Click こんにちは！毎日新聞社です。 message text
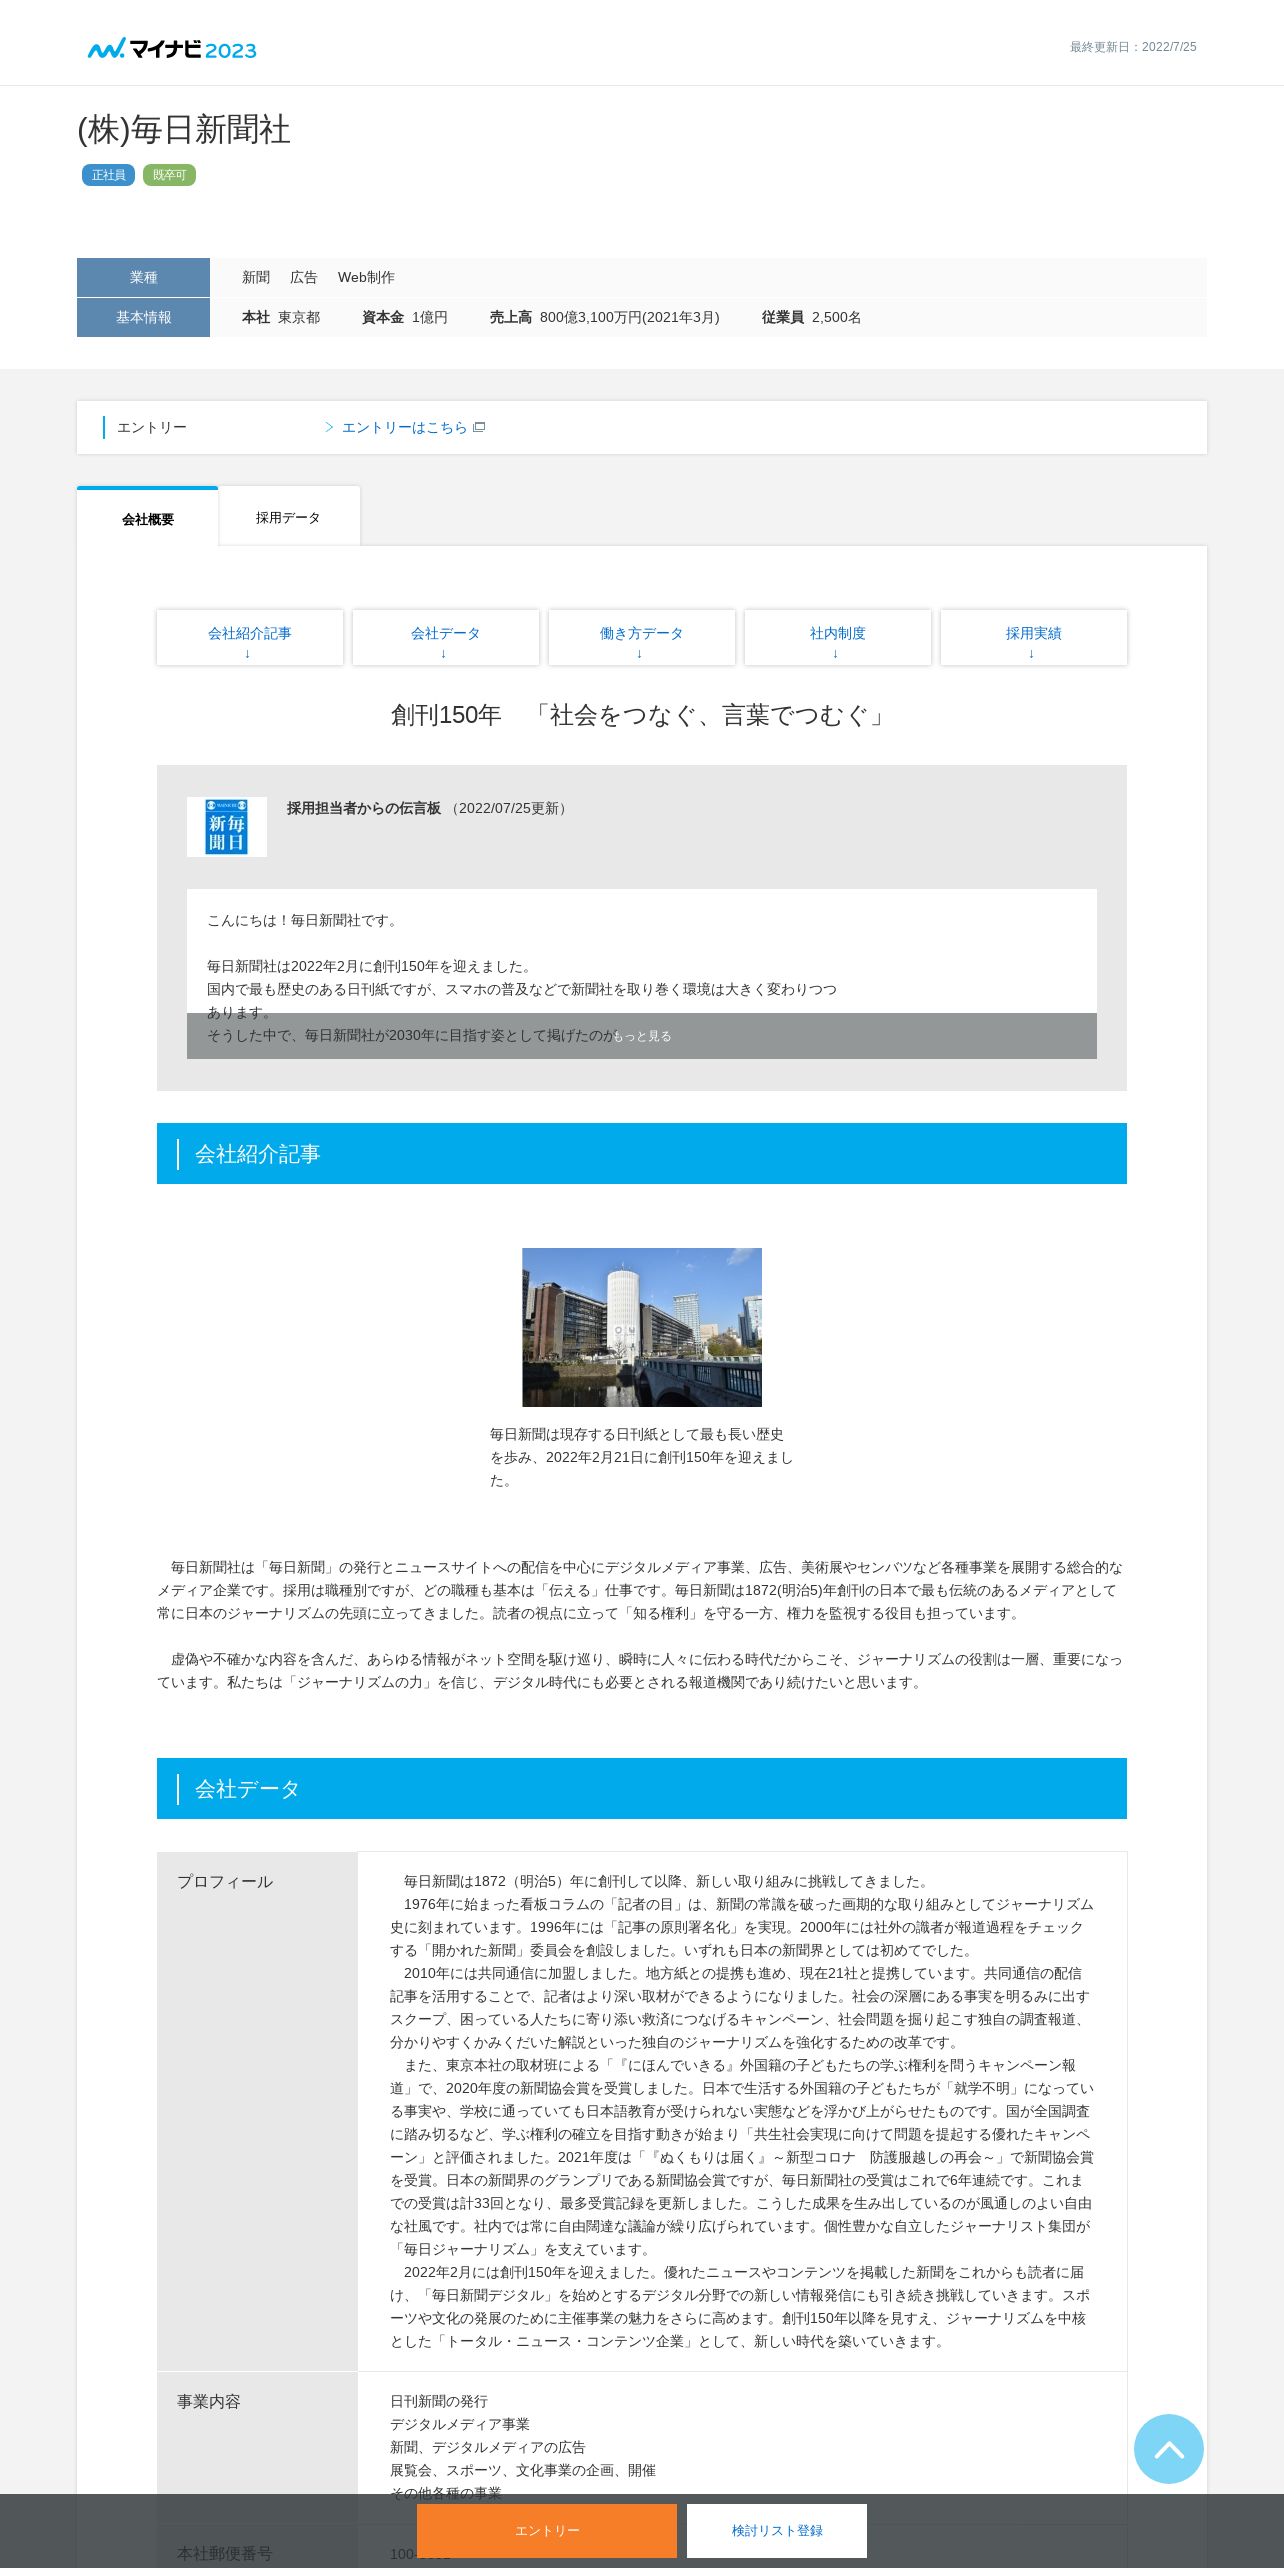Image resolution: width=1284 pixels, height=2568 pixels. [303, 920]
